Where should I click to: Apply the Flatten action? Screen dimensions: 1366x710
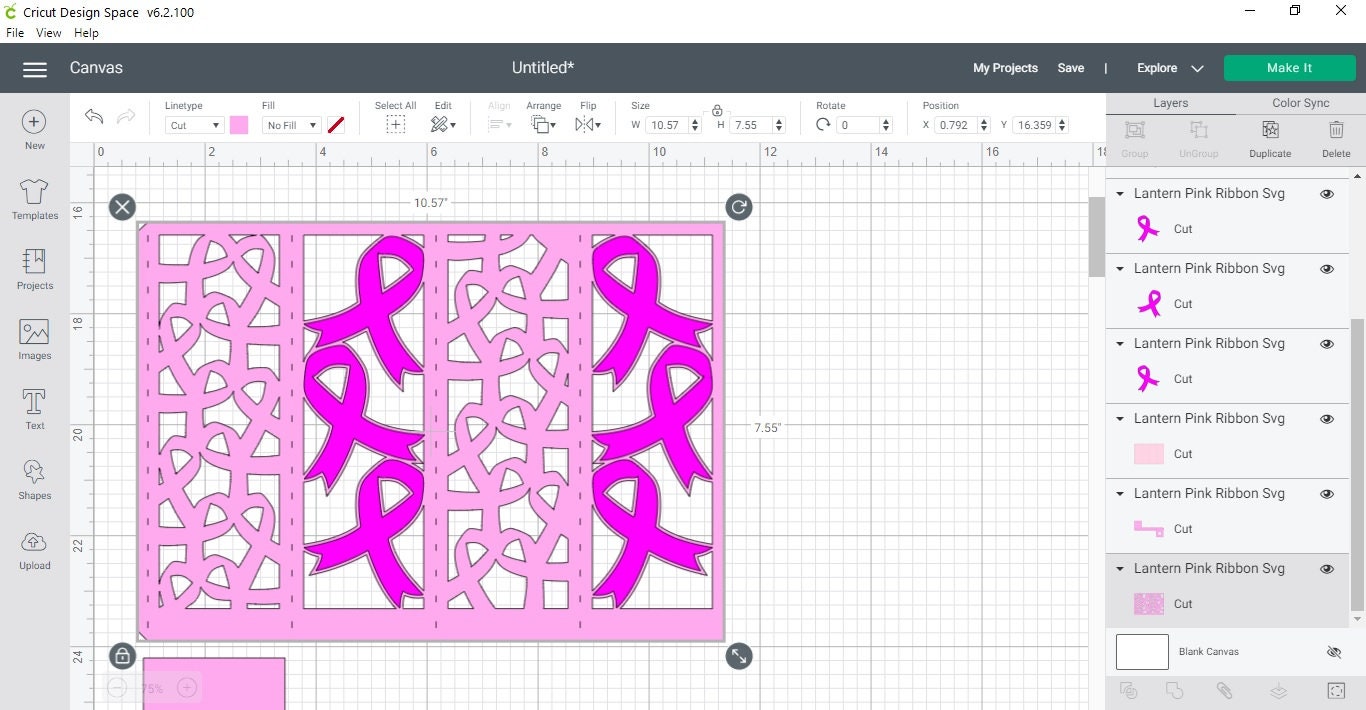point(1278,690)
